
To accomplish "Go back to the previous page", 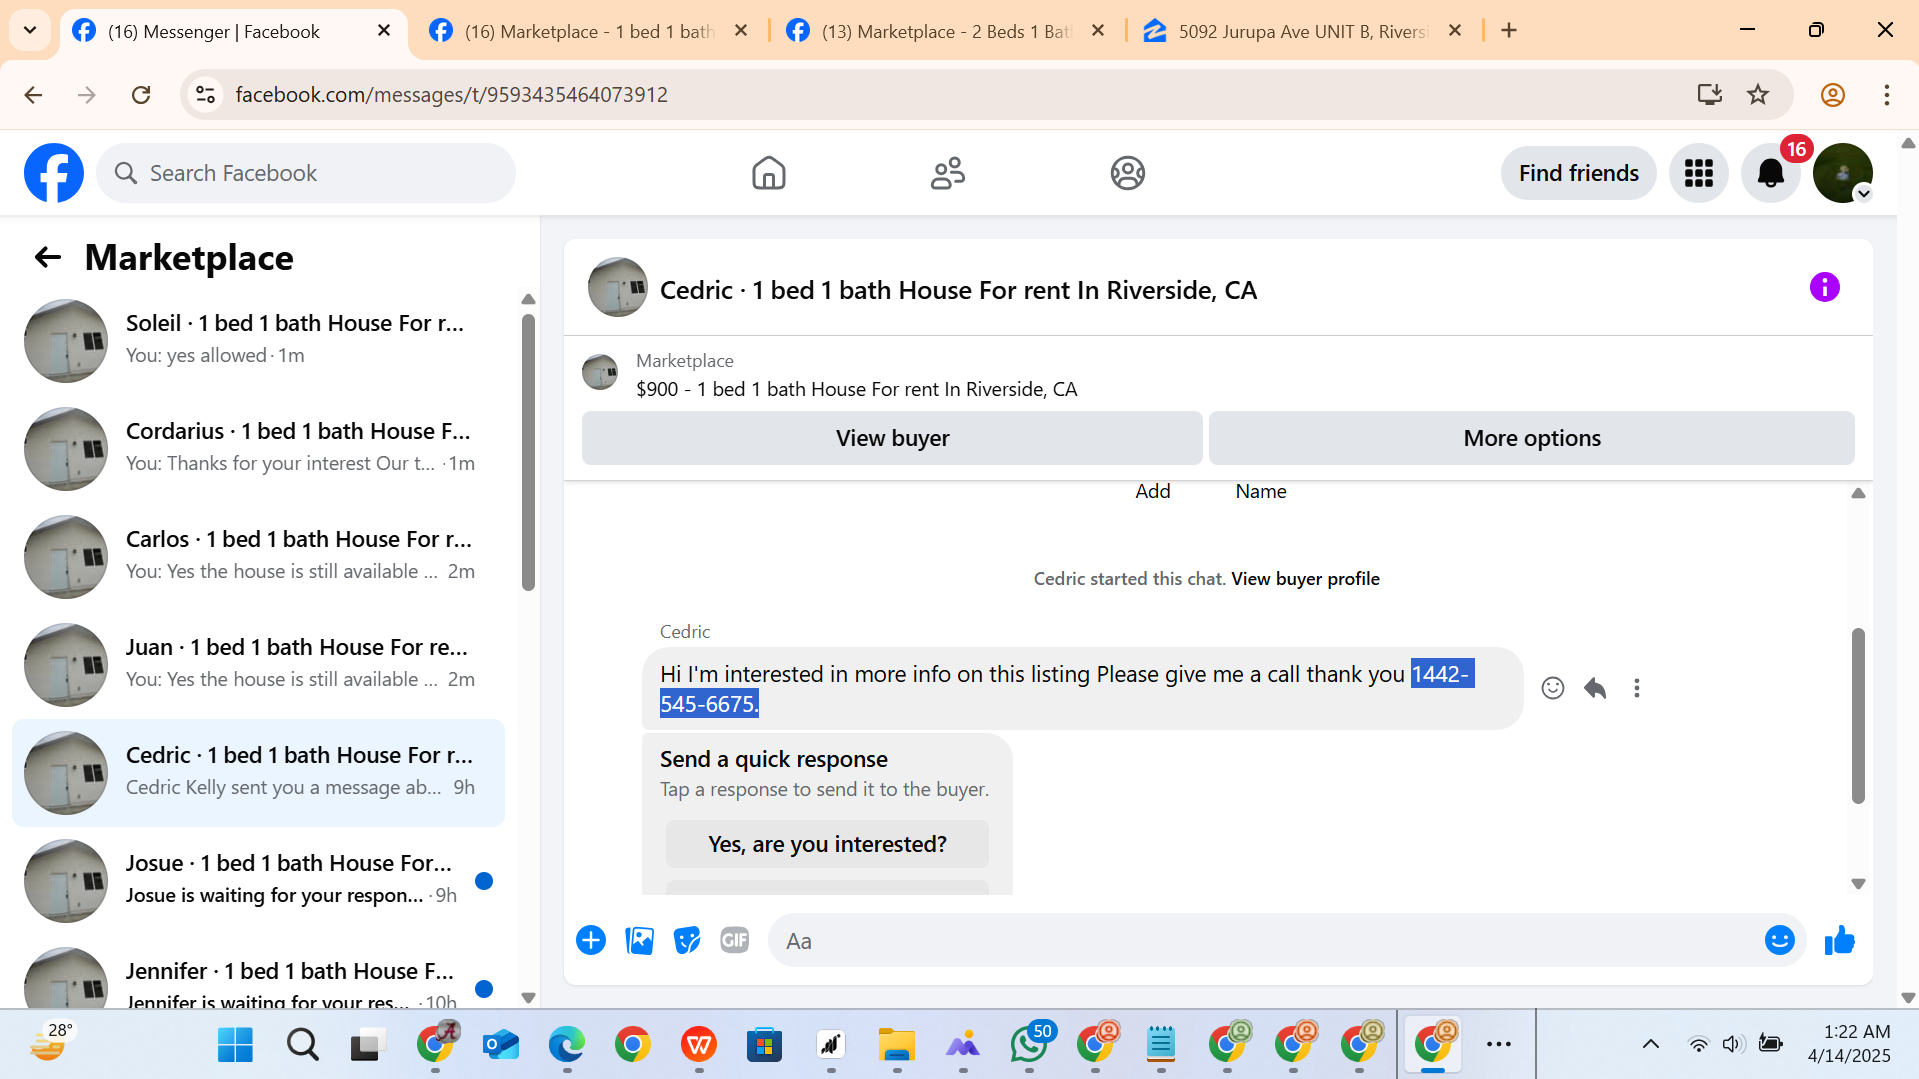I will 33,95.
